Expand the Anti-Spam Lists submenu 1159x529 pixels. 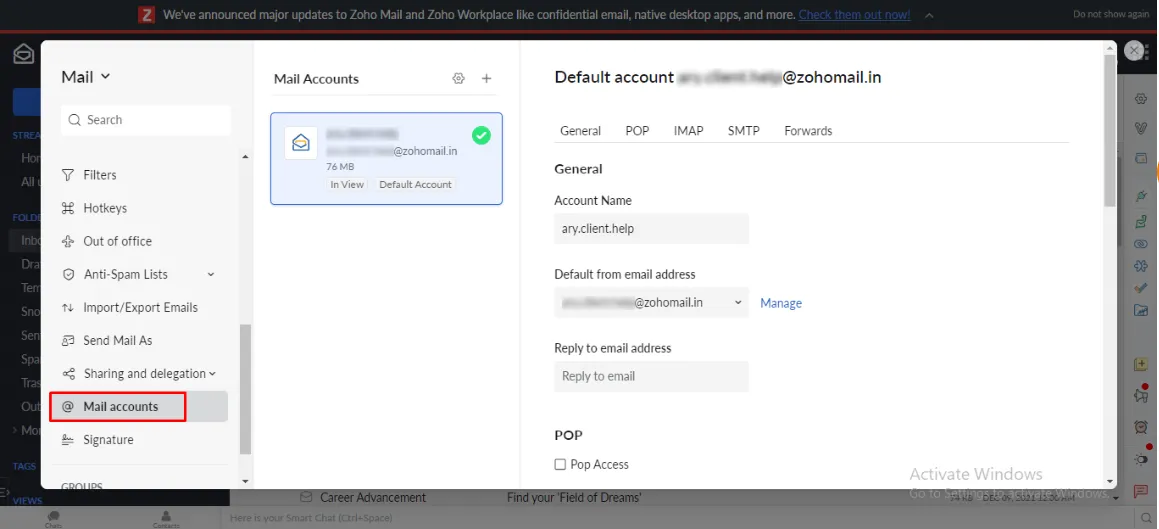click(210, 274)
